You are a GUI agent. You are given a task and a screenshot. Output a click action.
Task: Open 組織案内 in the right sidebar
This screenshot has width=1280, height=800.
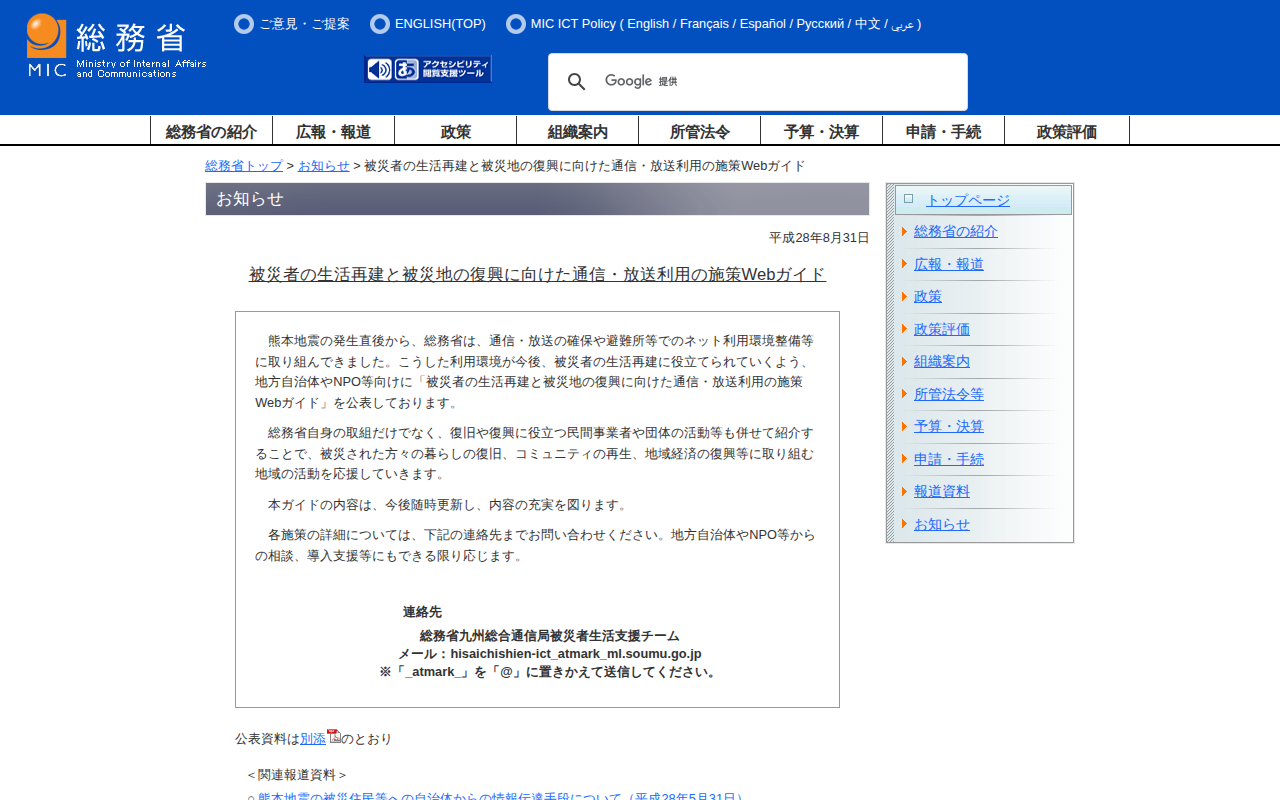point(941,362)
